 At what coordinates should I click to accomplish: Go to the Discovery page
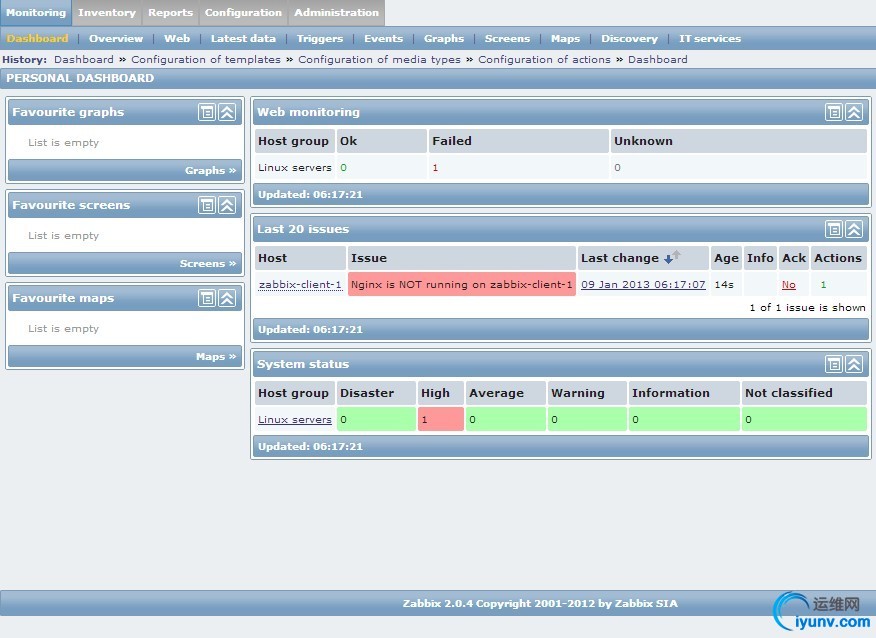[629, 39]
